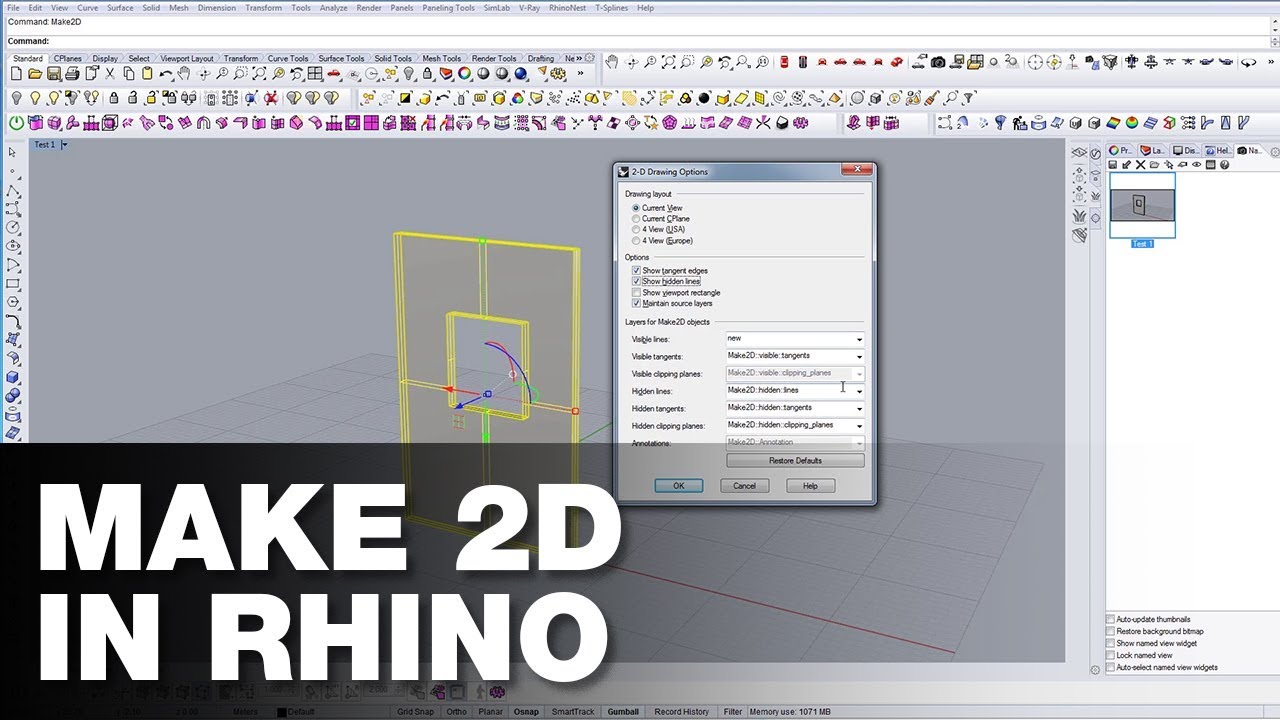
Task: Select the Test 1 named view thumbnail
Action: point(1141,203)
